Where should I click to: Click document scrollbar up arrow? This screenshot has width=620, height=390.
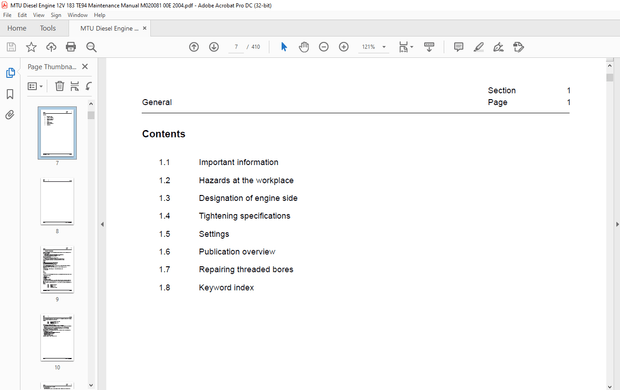coord(610,65)
